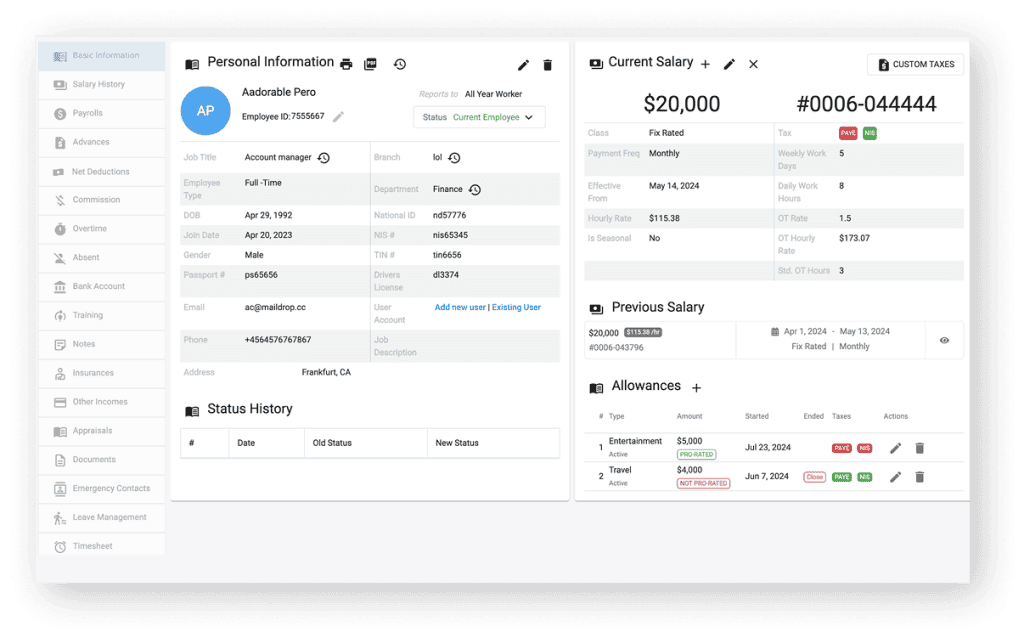Viewport: 1024px width, 638px height.
Task: Click Date column in Status History
Action: click(246, 443)
